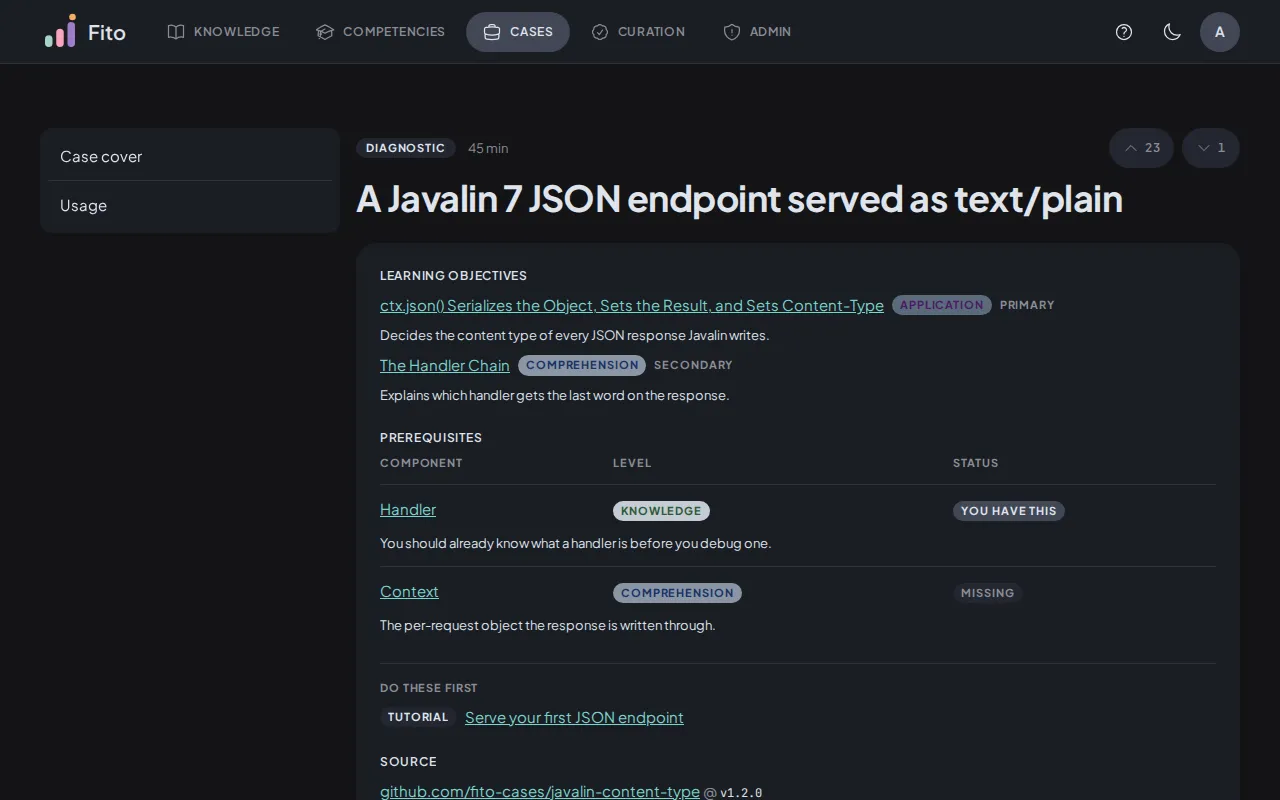Click the Fito logo icon
Screen dimensions: 1280x800
tap(60, 32)
